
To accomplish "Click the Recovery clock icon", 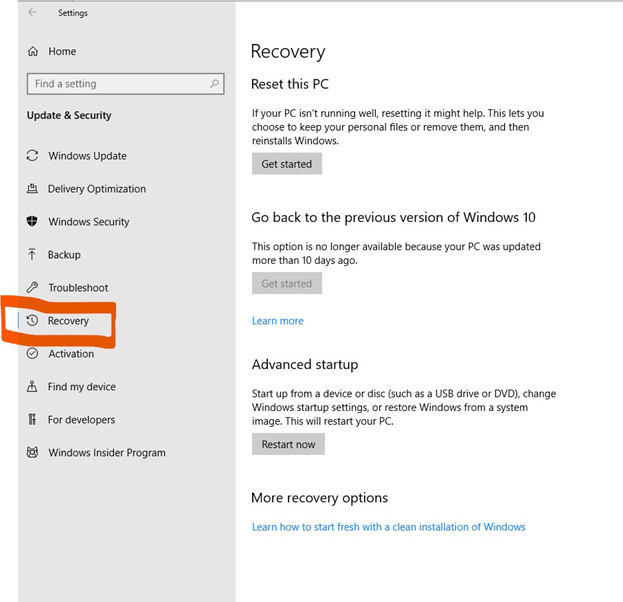I will pos(32,320).
